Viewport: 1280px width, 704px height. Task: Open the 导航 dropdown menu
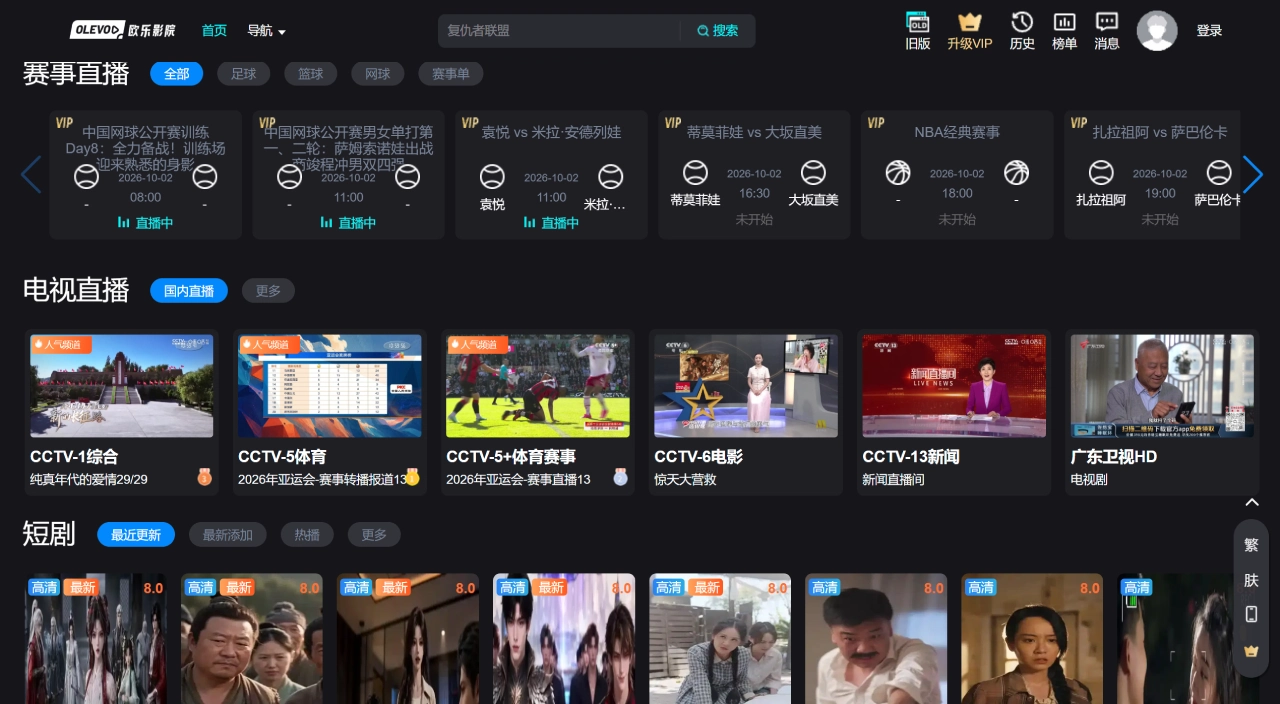coord(267,31)
